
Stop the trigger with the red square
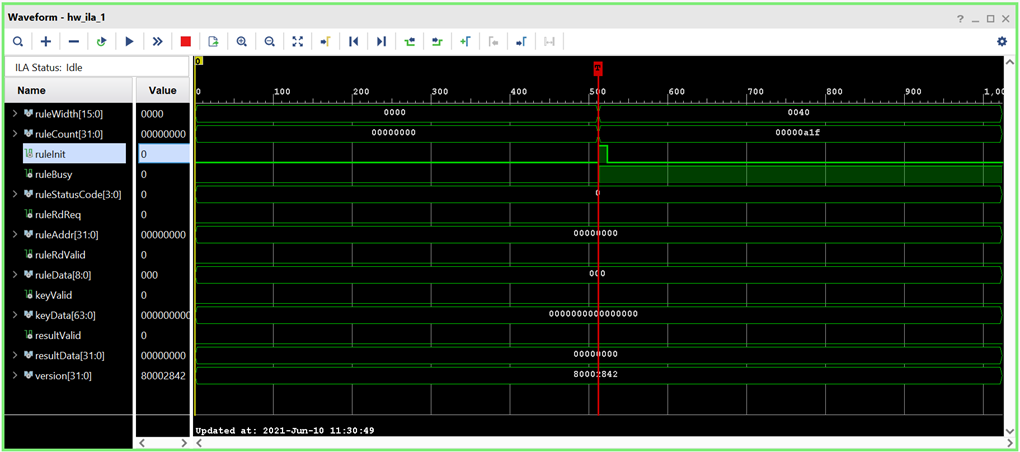185,42
